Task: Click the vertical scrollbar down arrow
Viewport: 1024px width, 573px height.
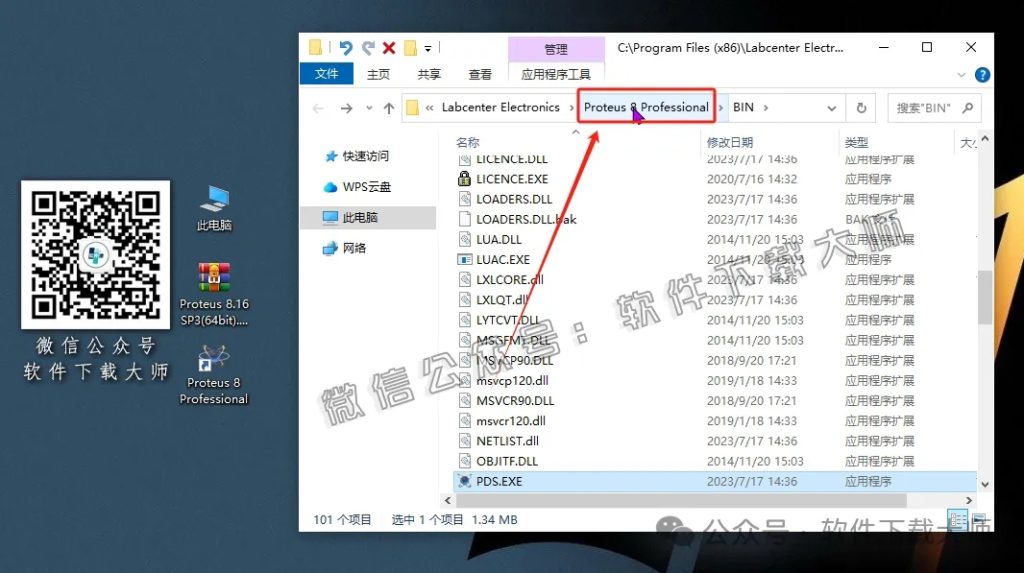Action: (x=985, y=484)
